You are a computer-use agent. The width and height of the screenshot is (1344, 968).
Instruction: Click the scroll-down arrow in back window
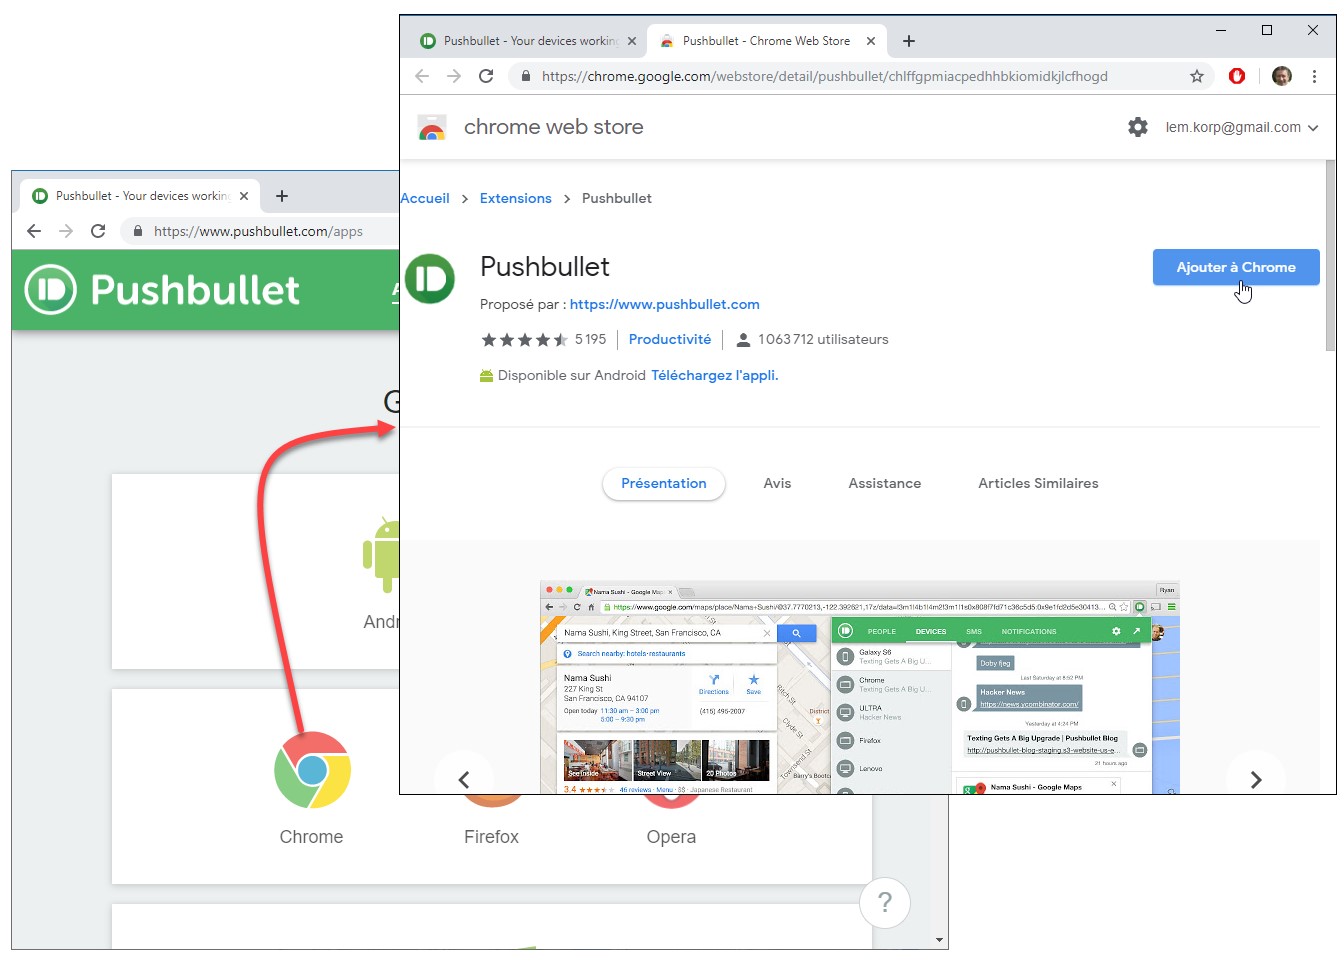pyautogui.click(x=939, y=940)
